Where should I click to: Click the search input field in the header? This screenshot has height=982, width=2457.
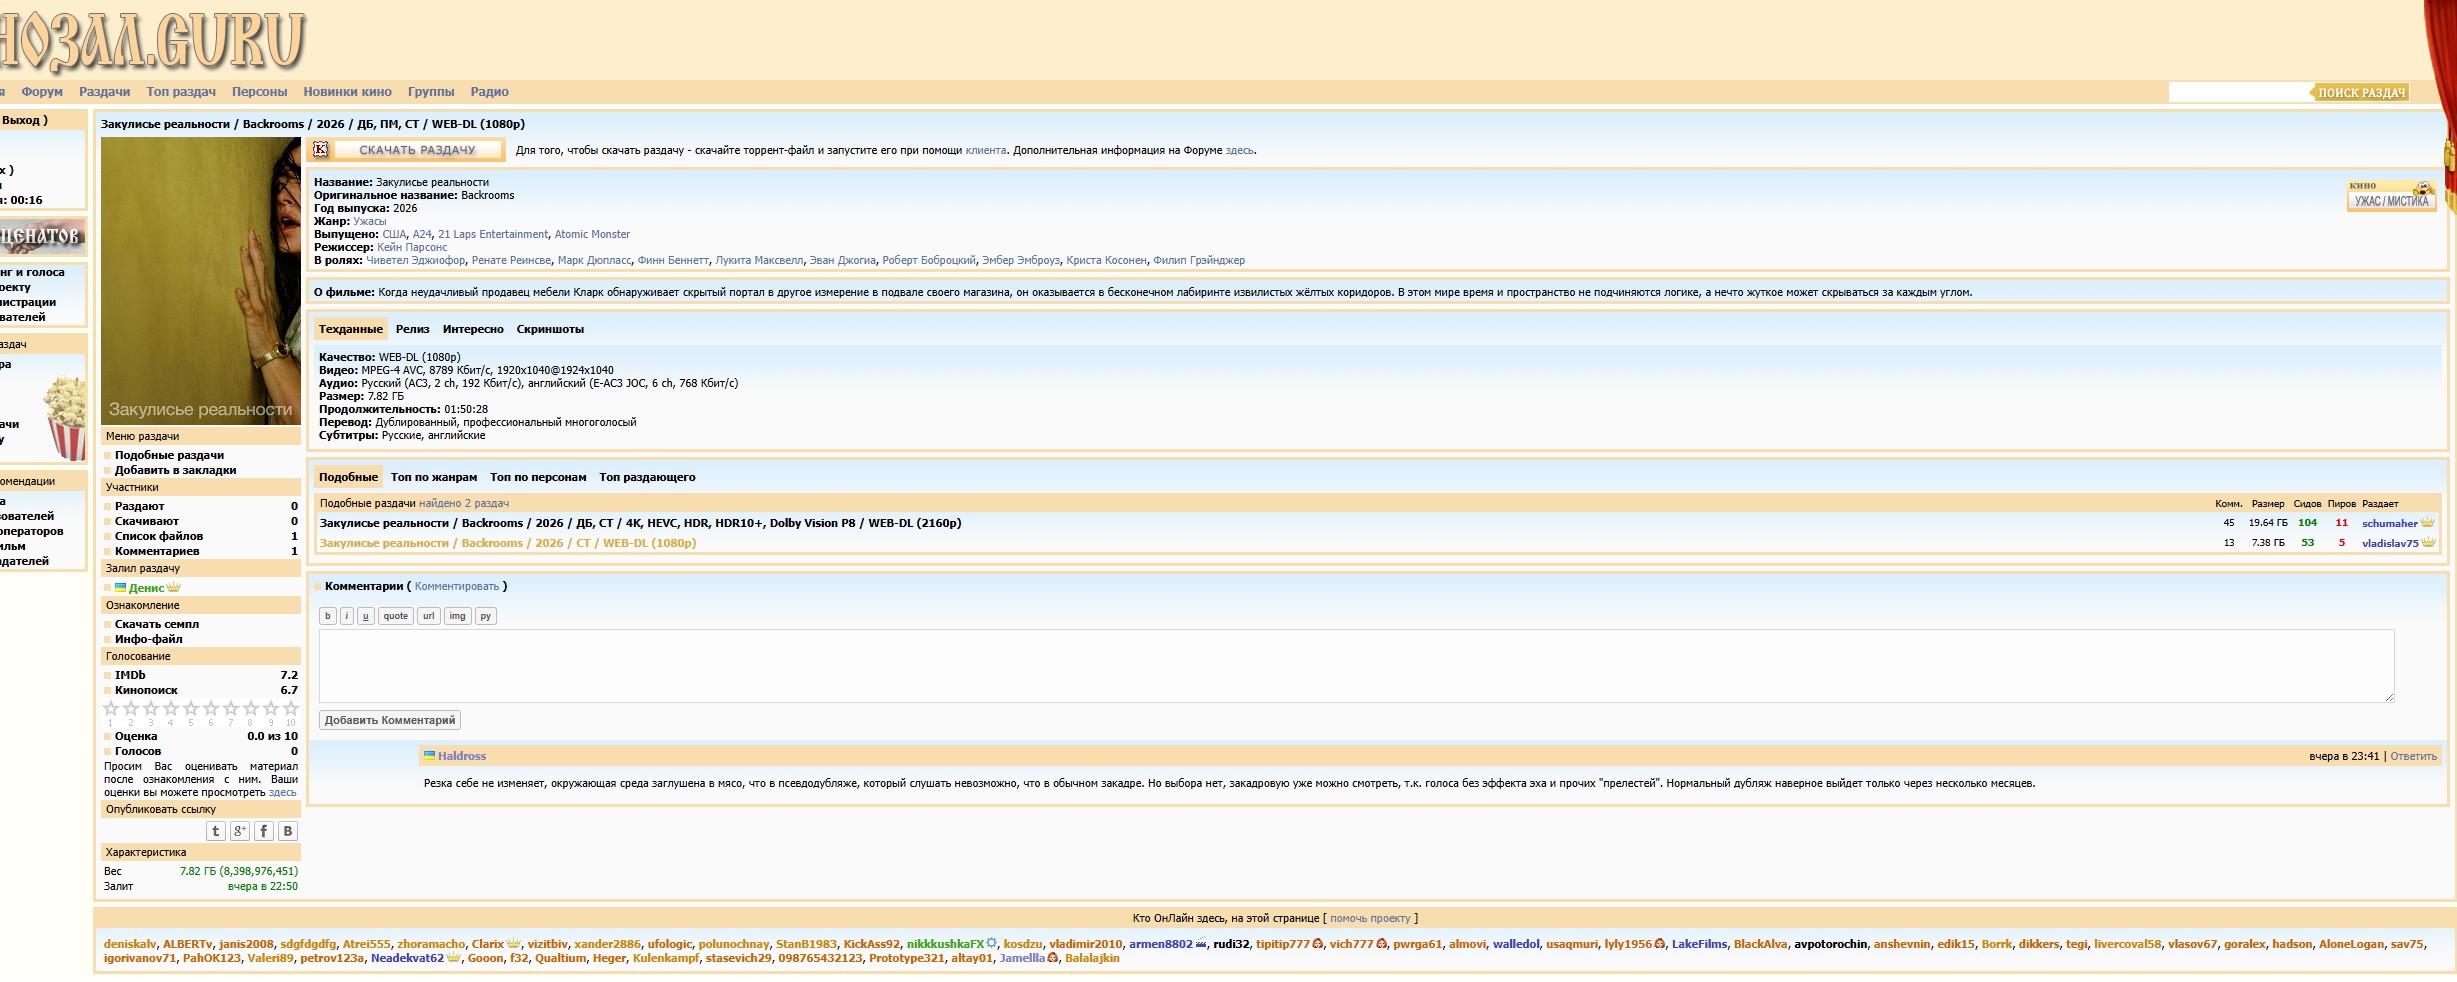pyautogui.click(x=2240, y=93)
